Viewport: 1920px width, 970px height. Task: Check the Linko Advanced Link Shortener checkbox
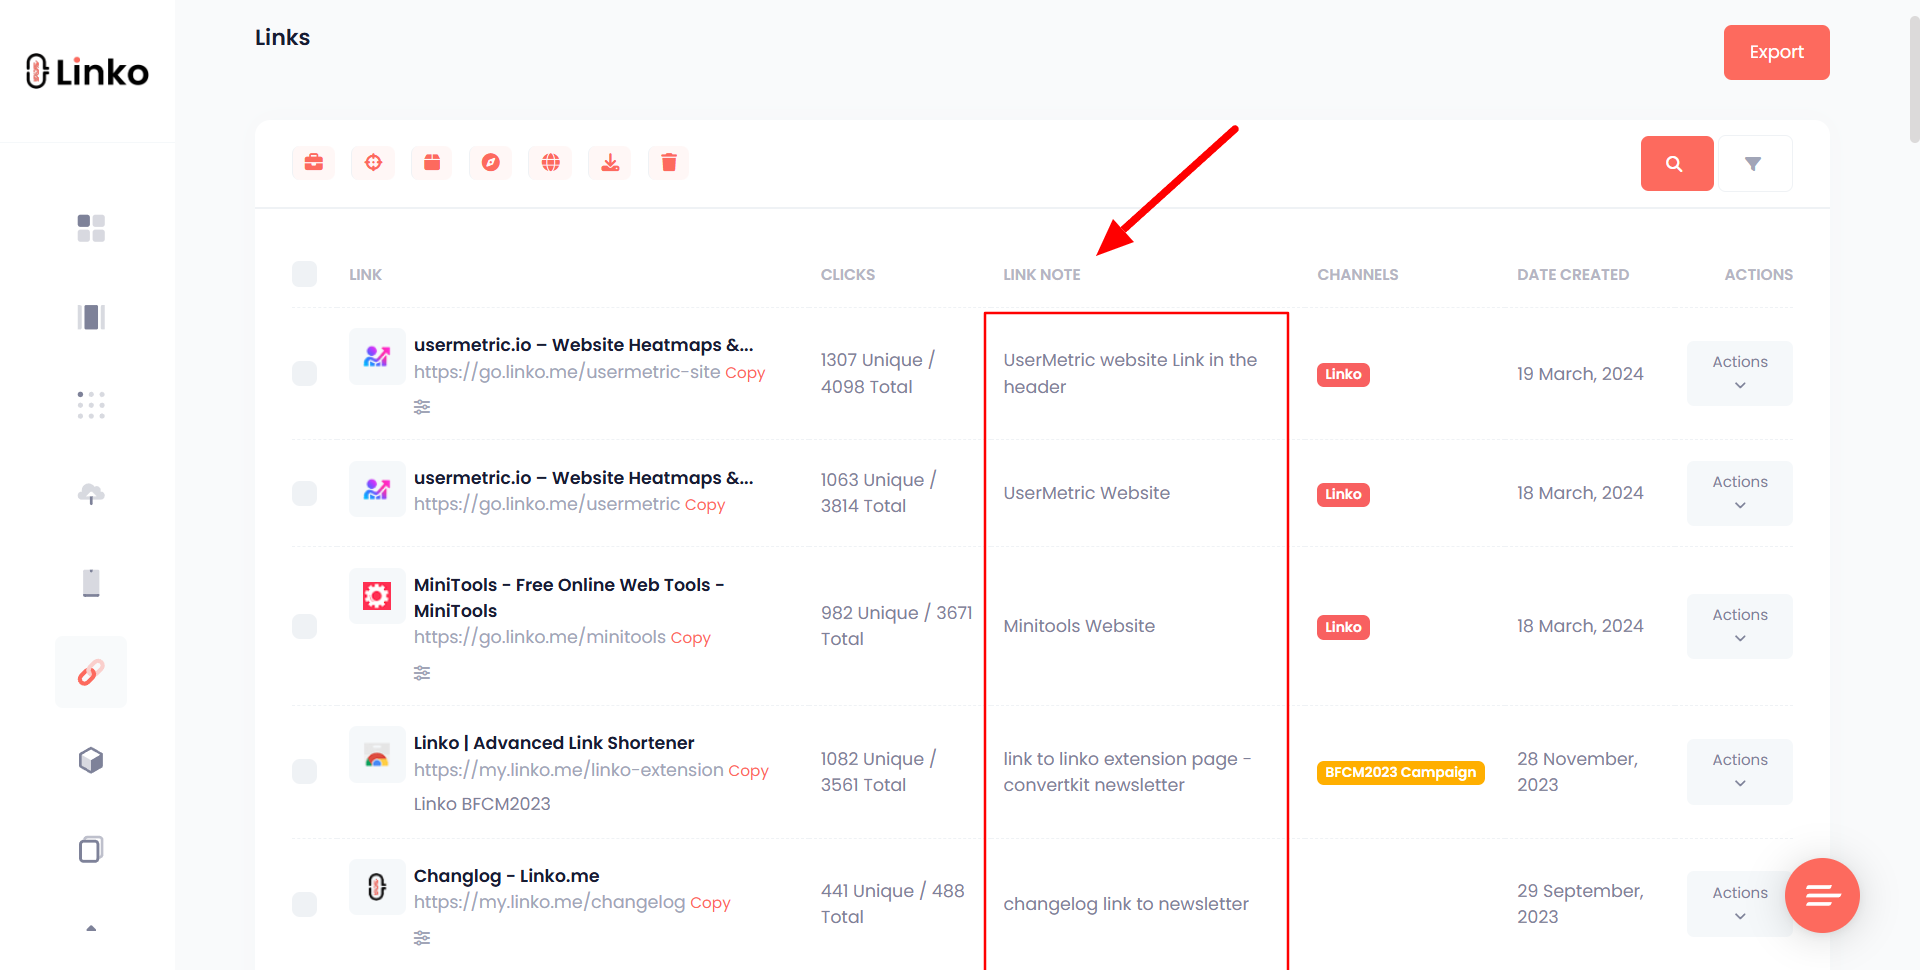(x=304, y=771)
